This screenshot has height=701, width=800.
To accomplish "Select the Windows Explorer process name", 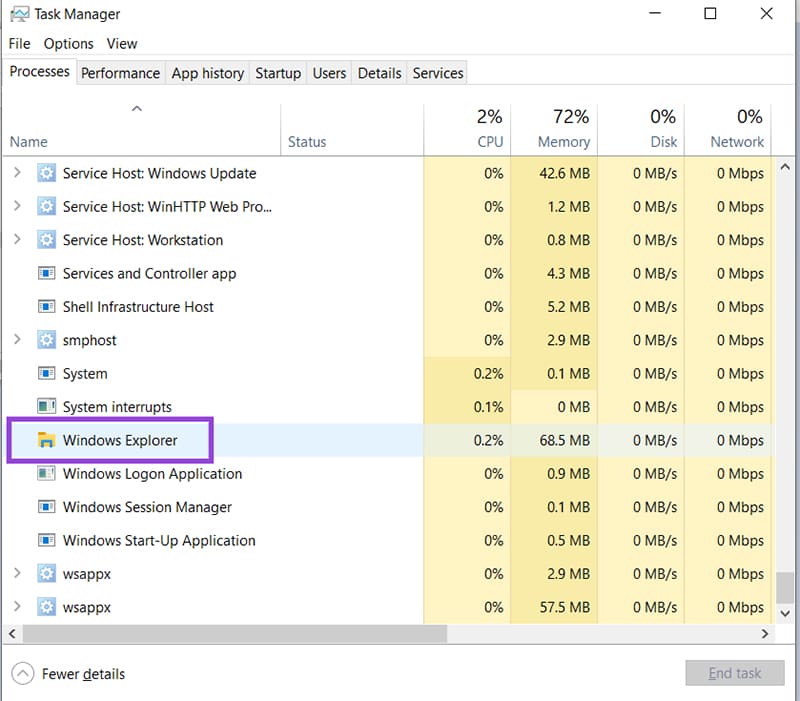I will [x=120, y=440].
